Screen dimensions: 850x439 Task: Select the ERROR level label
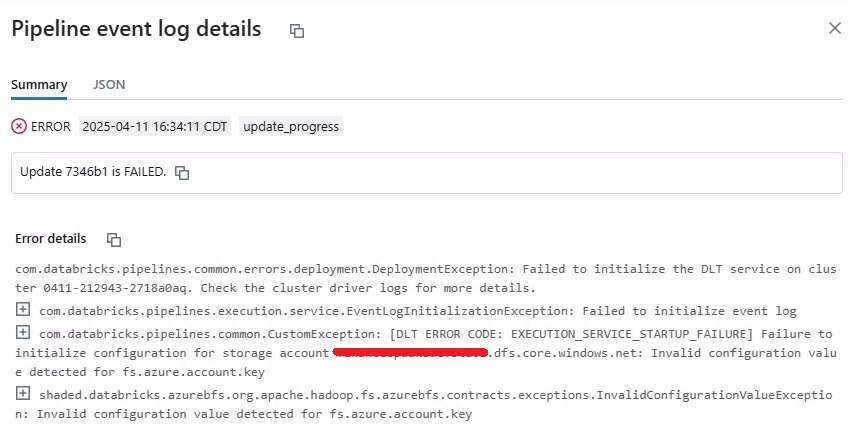51,127
